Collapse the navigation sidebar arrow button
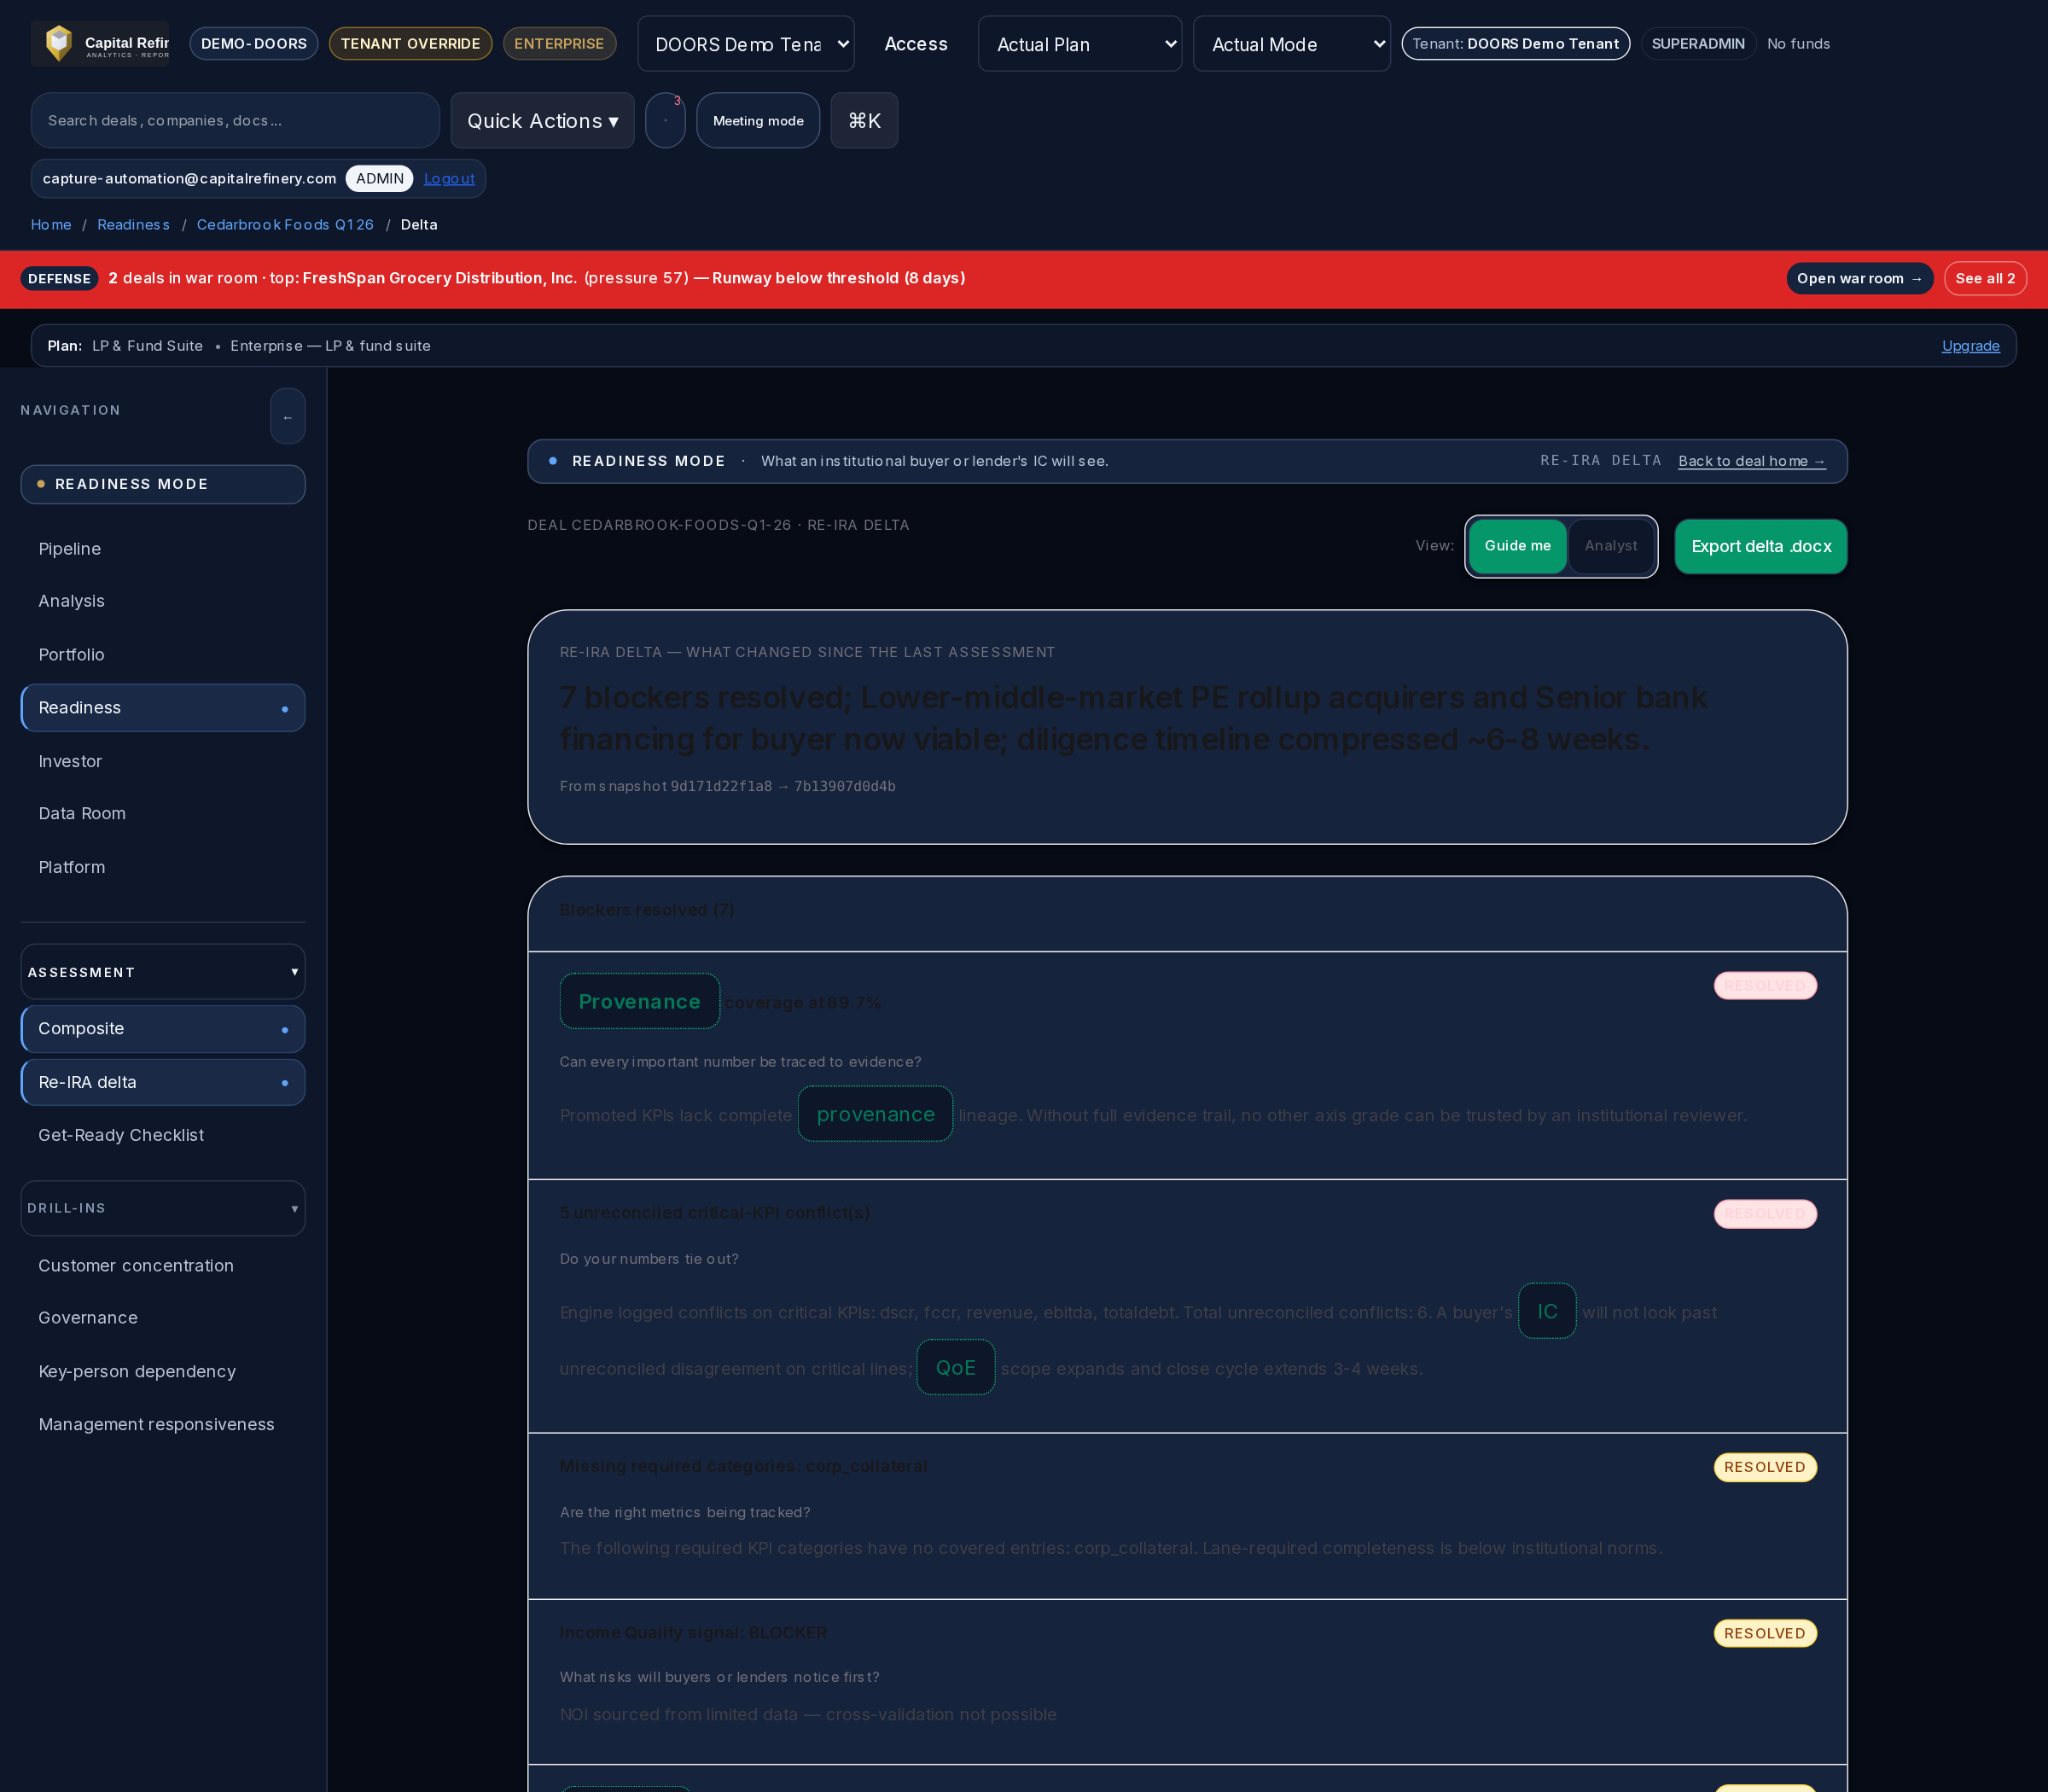 [x=287, y=416]
